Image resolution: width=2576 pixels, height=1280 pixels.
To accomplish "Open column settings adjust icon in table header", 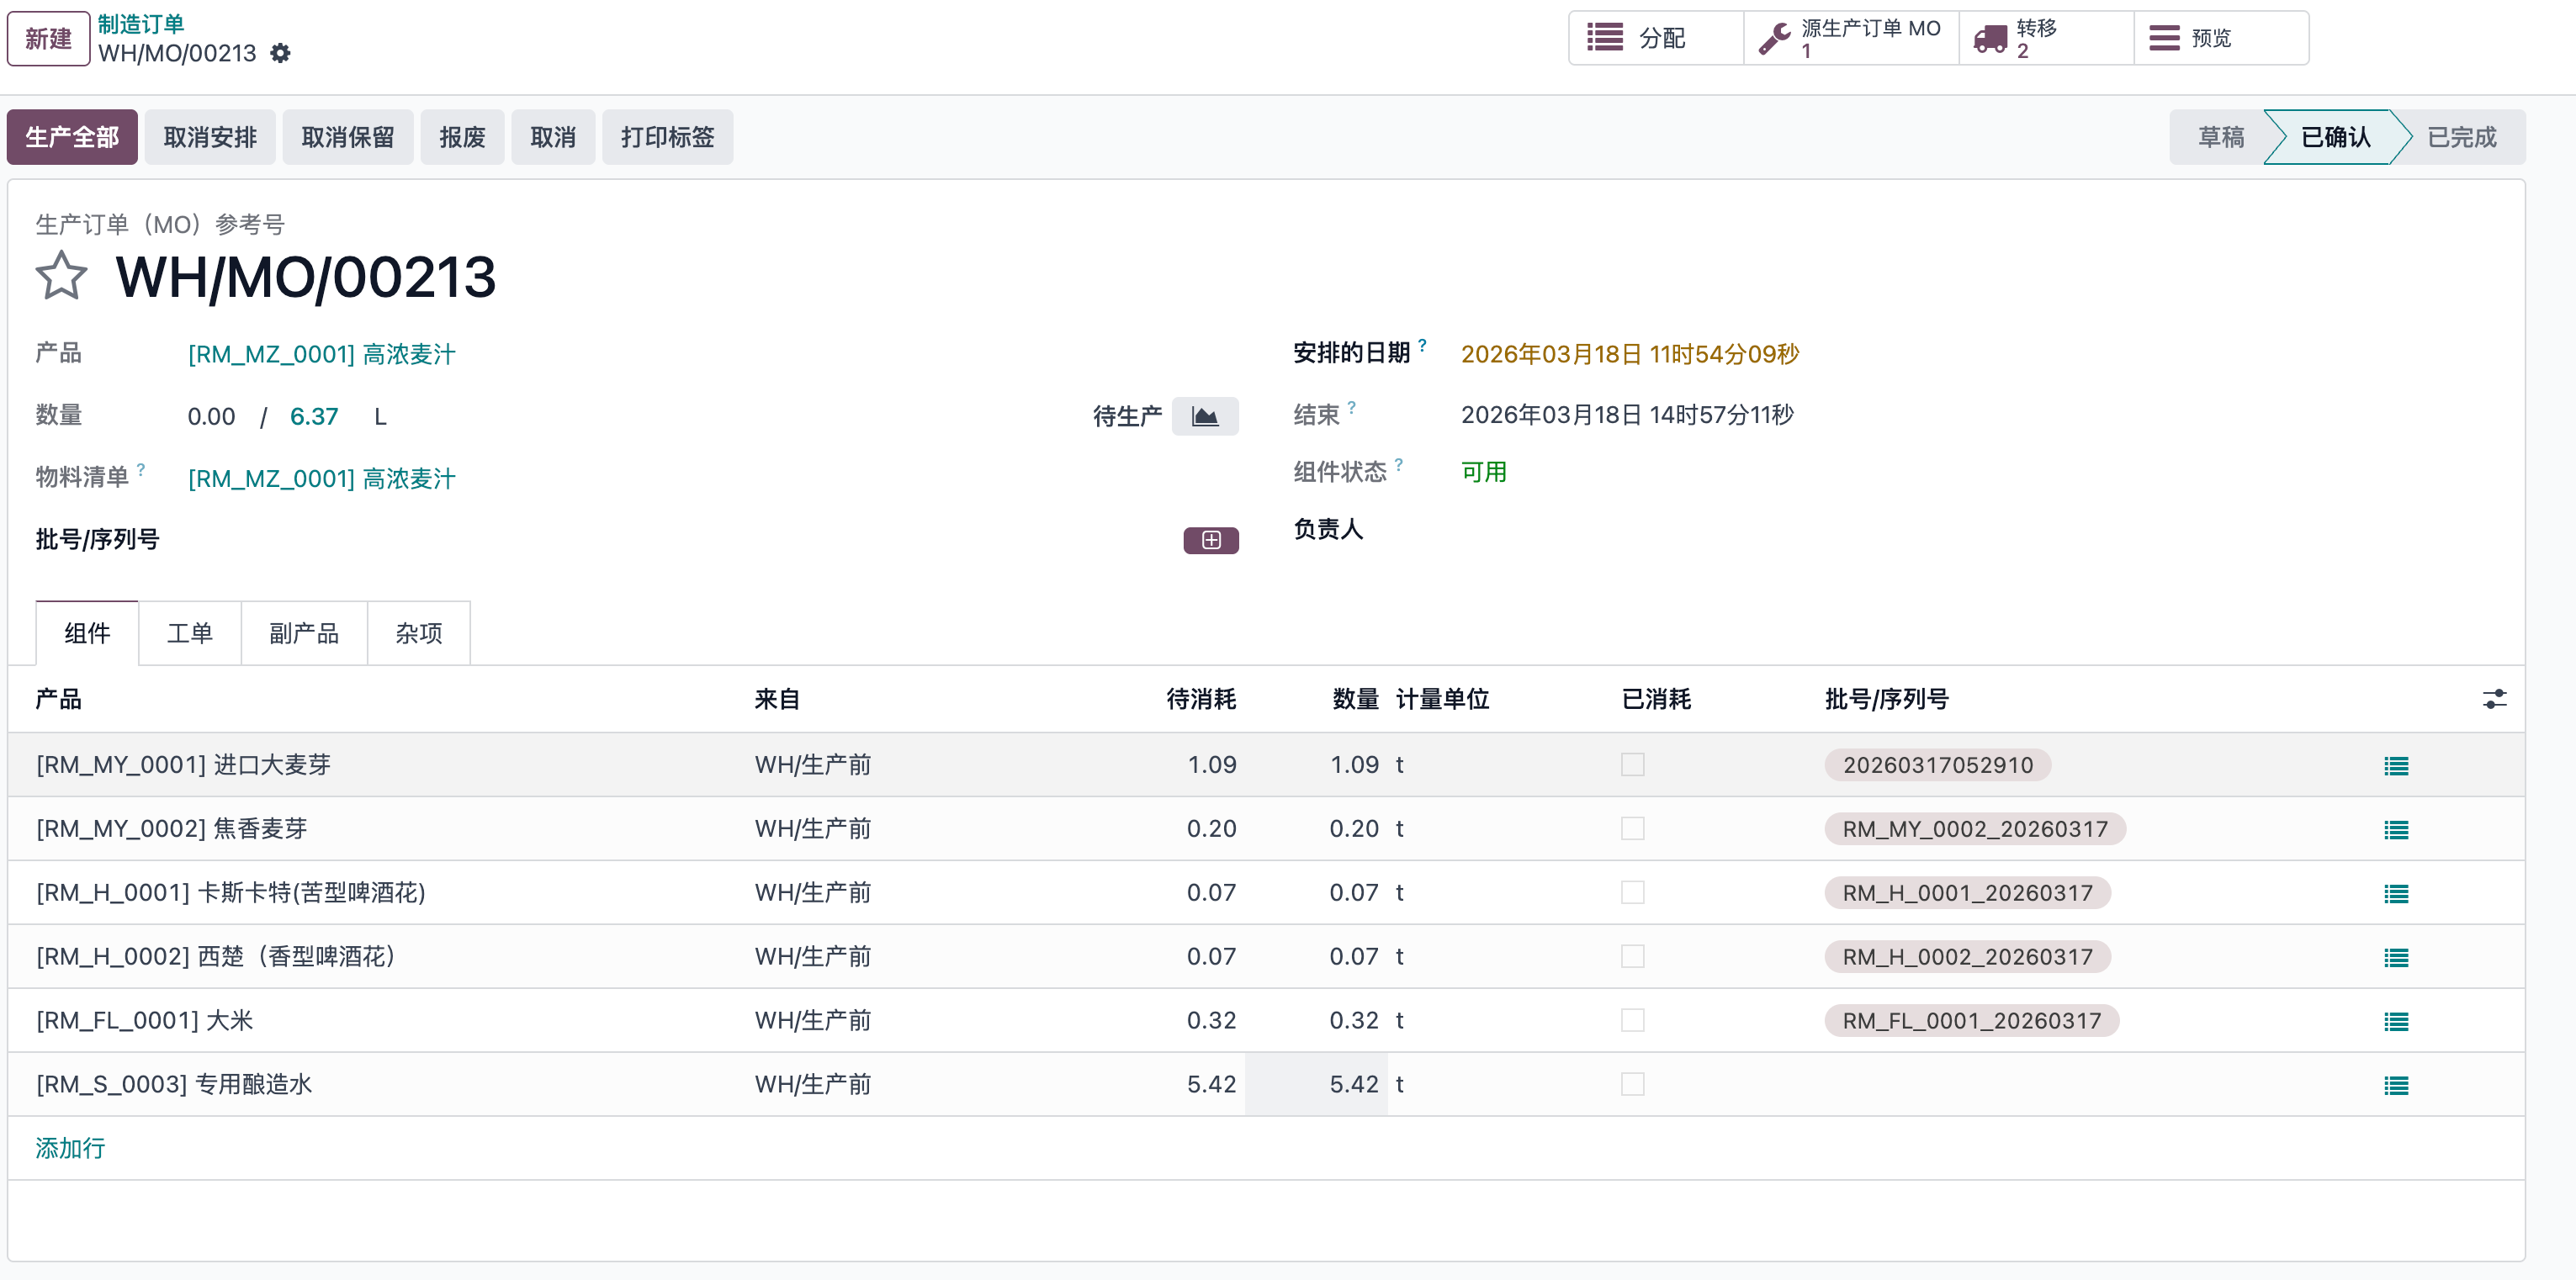I will [x=2494, y=699].
